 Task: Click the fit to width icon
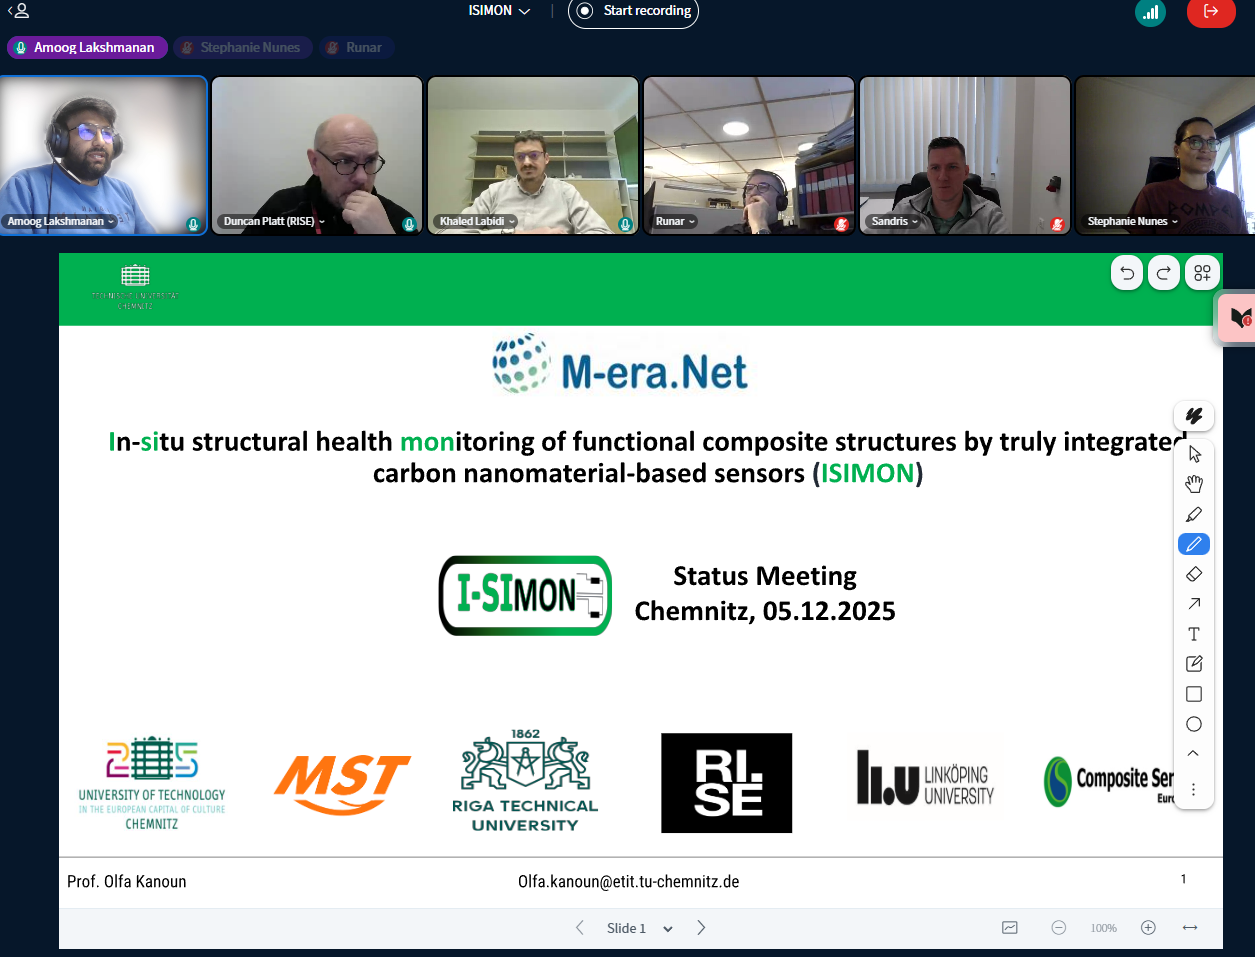[x=1190, y=928]
